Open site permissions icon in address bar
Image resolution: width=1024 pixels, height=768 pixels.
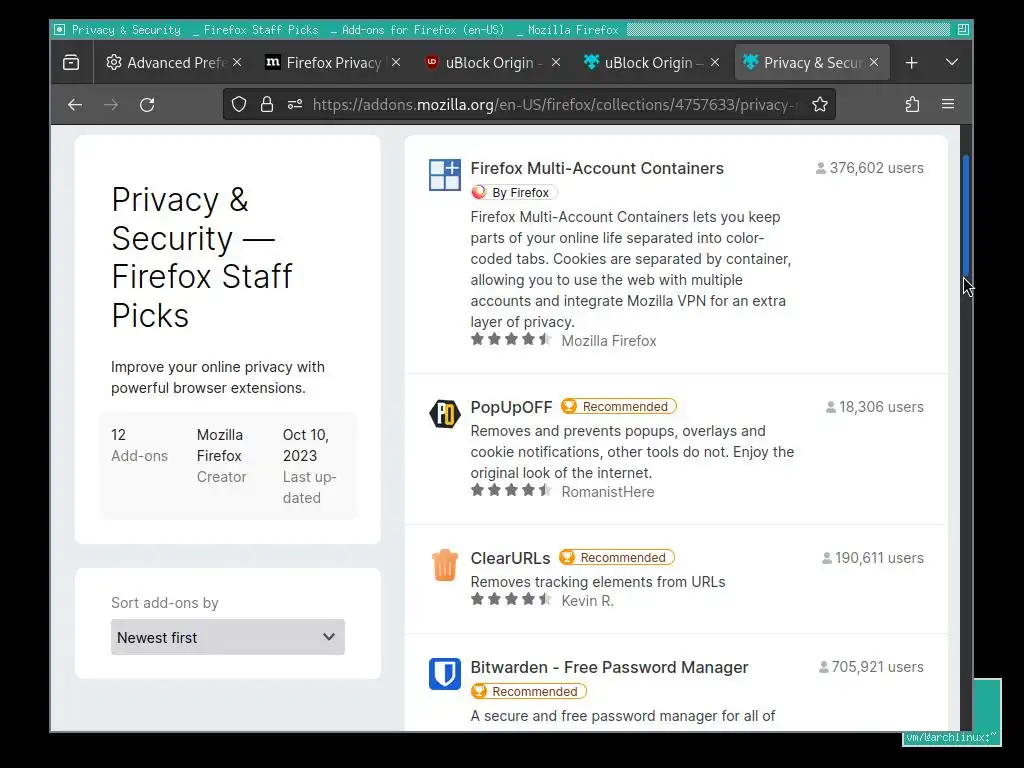[295, 104]
